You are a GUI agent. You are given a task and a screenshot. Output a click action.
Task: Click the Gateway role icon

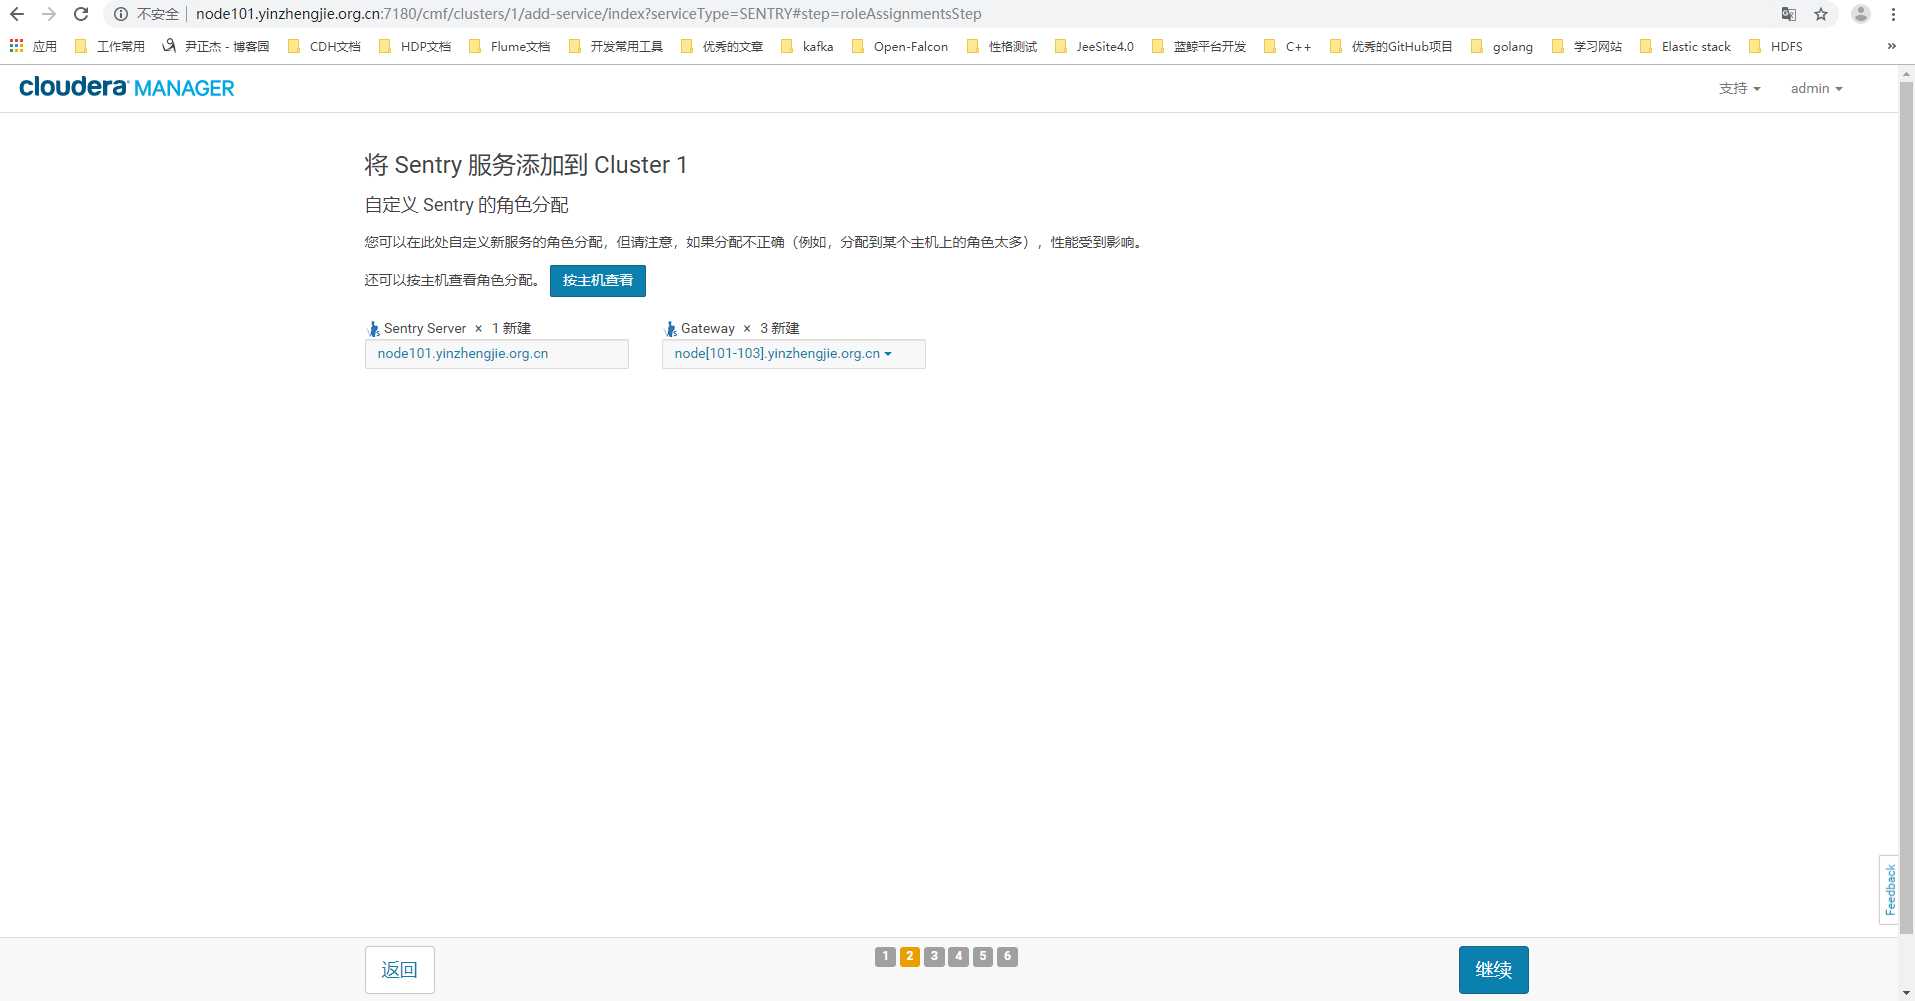pyautogui.click(x=671, y=329)
